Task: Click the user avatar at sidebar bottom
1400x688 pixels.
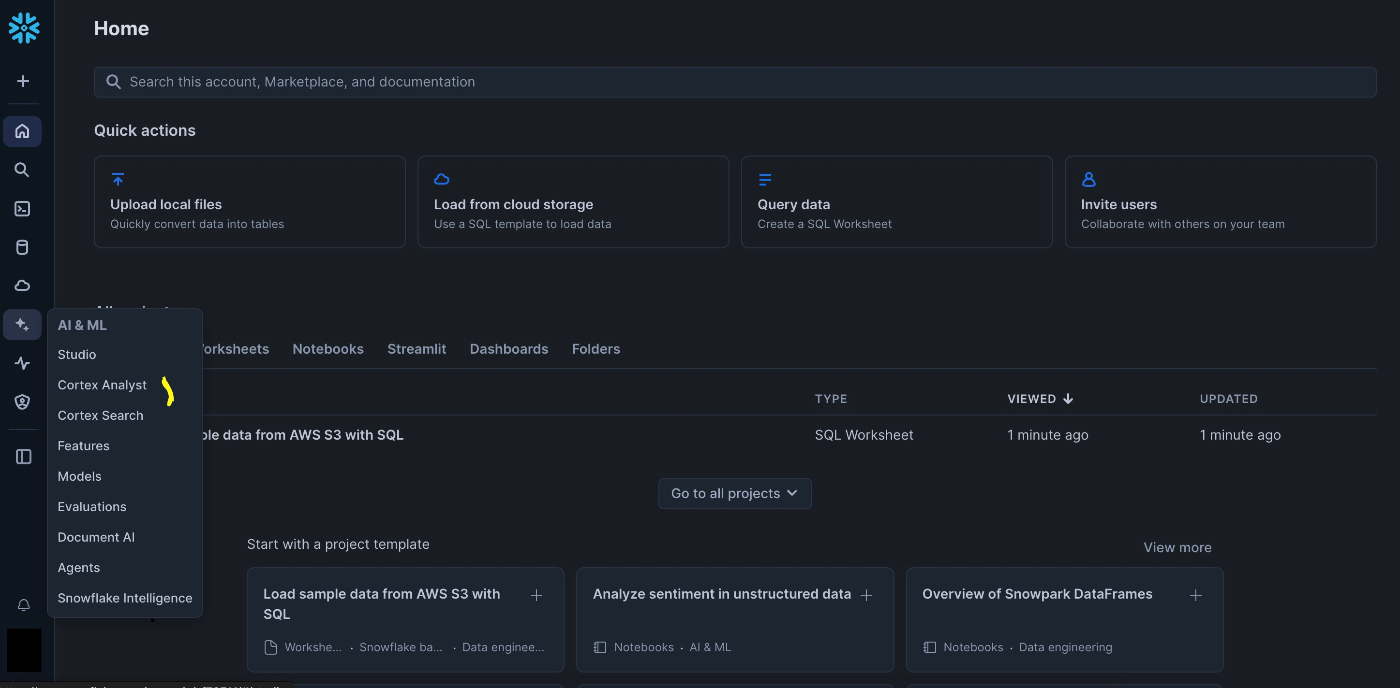Action: pos(24,650)
